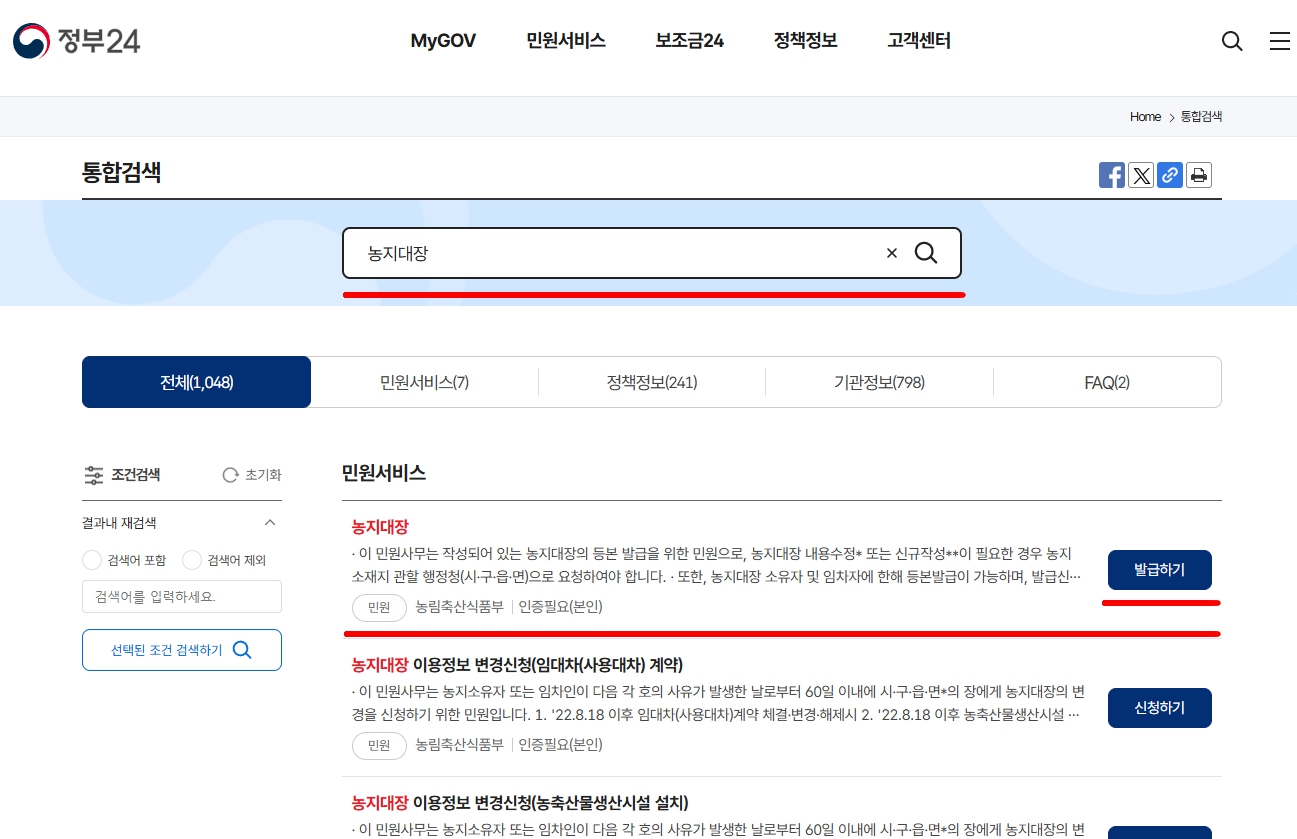The width and height of the screenshot is (1297, 839).
Task: Open the 정부24 home logo
Action: [x=77, y=41]
